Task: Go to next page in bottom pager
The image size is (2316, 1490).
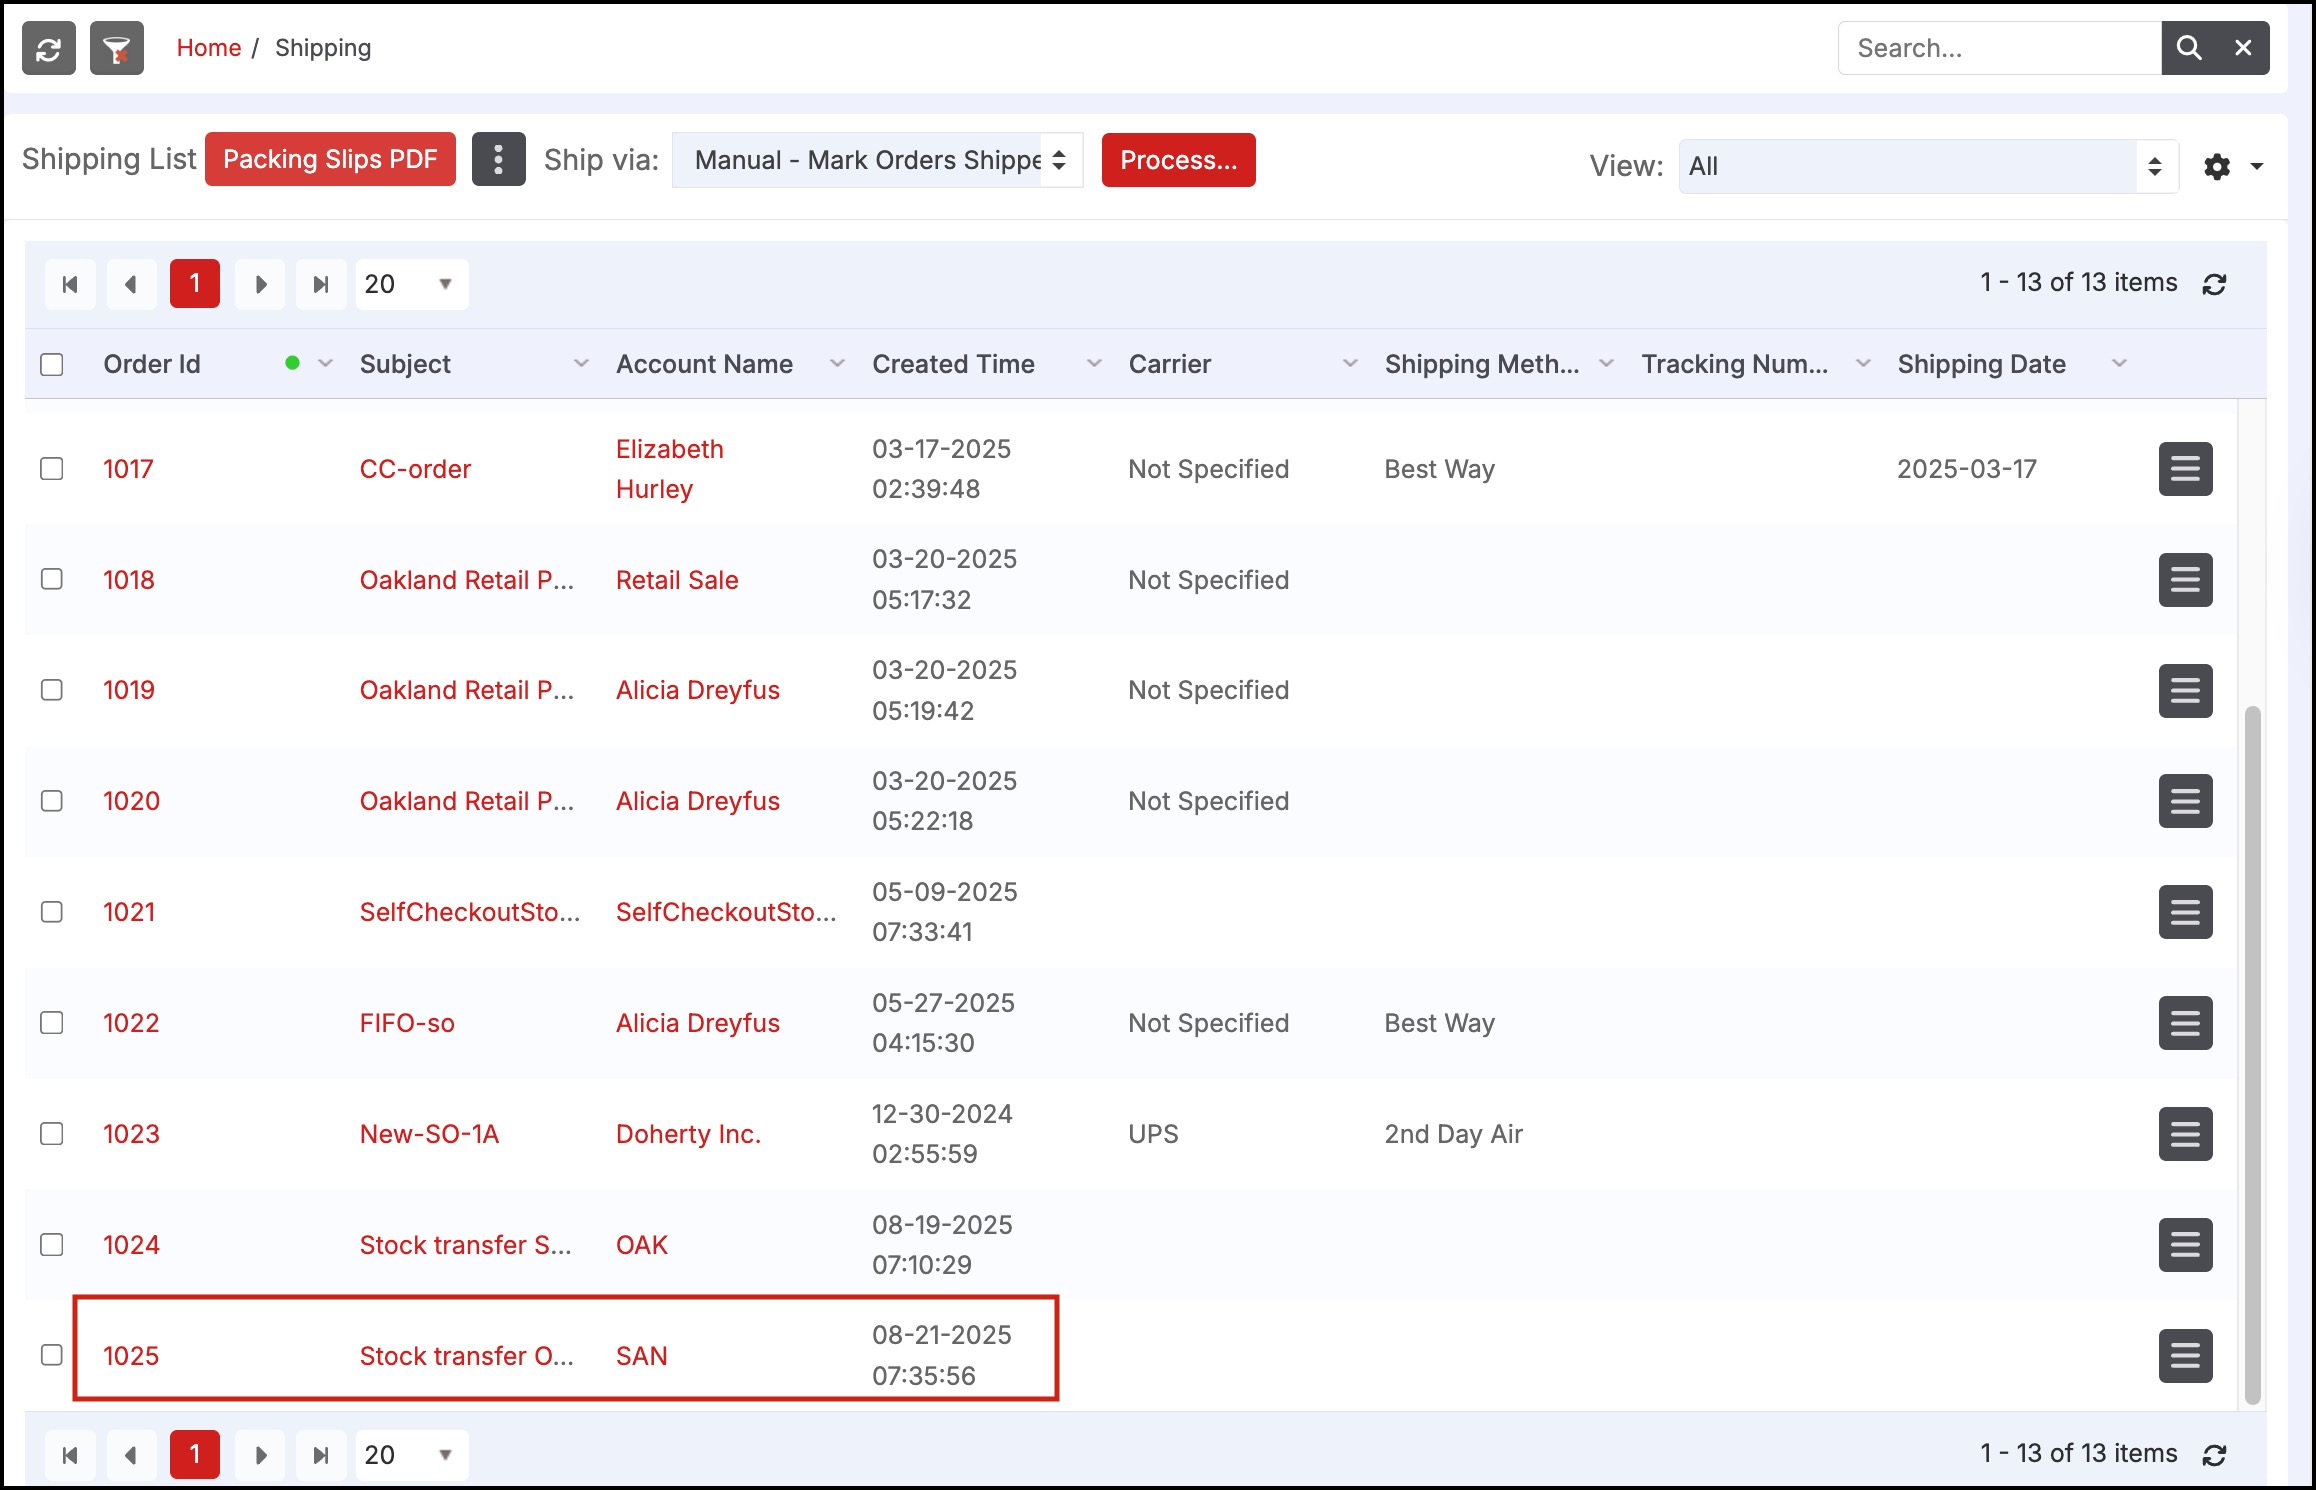Action: tap(260, 1455)
